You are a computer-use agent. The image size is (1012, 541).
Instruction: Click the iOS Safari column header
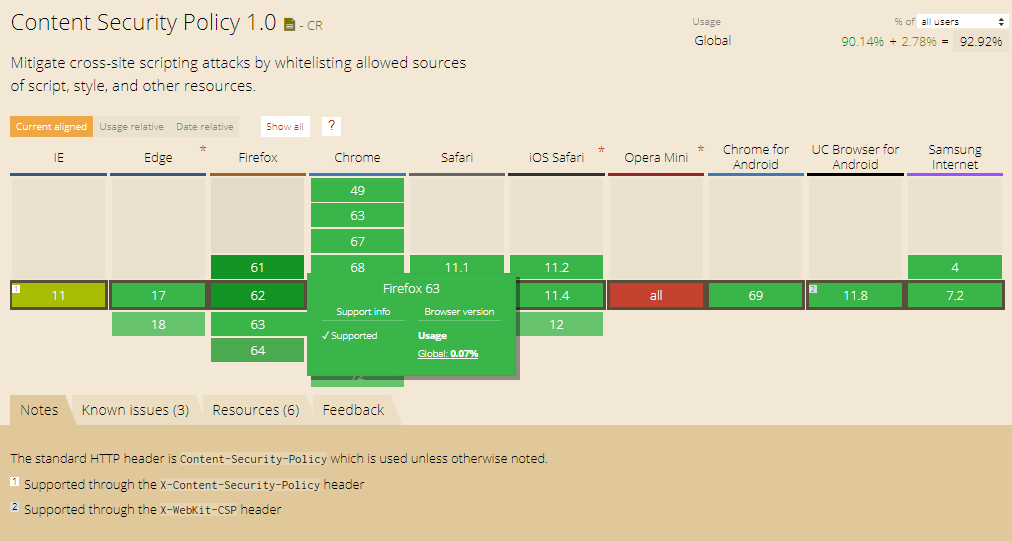(x=556, y=158)
